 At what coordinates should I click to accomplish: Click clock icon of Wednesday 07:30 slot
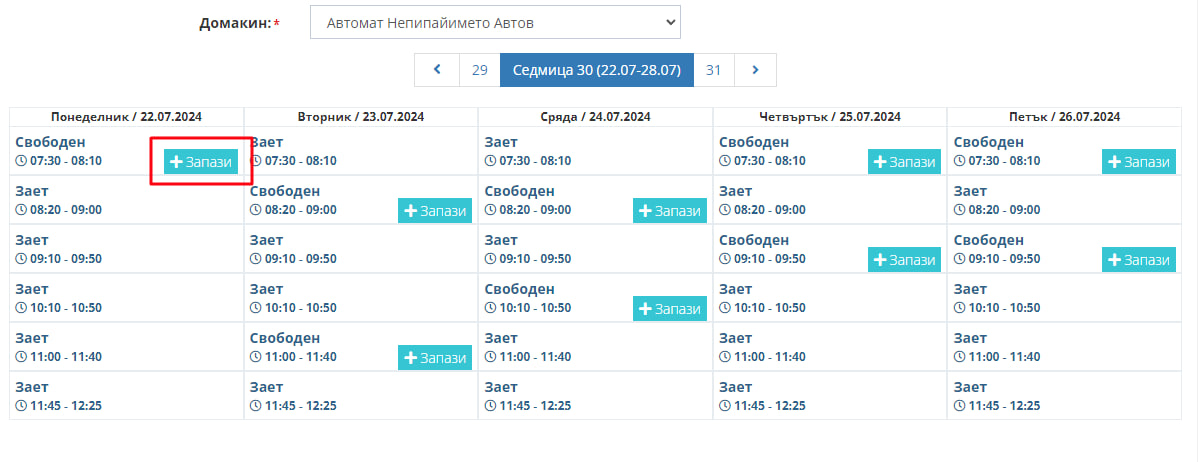click(490, 161)
